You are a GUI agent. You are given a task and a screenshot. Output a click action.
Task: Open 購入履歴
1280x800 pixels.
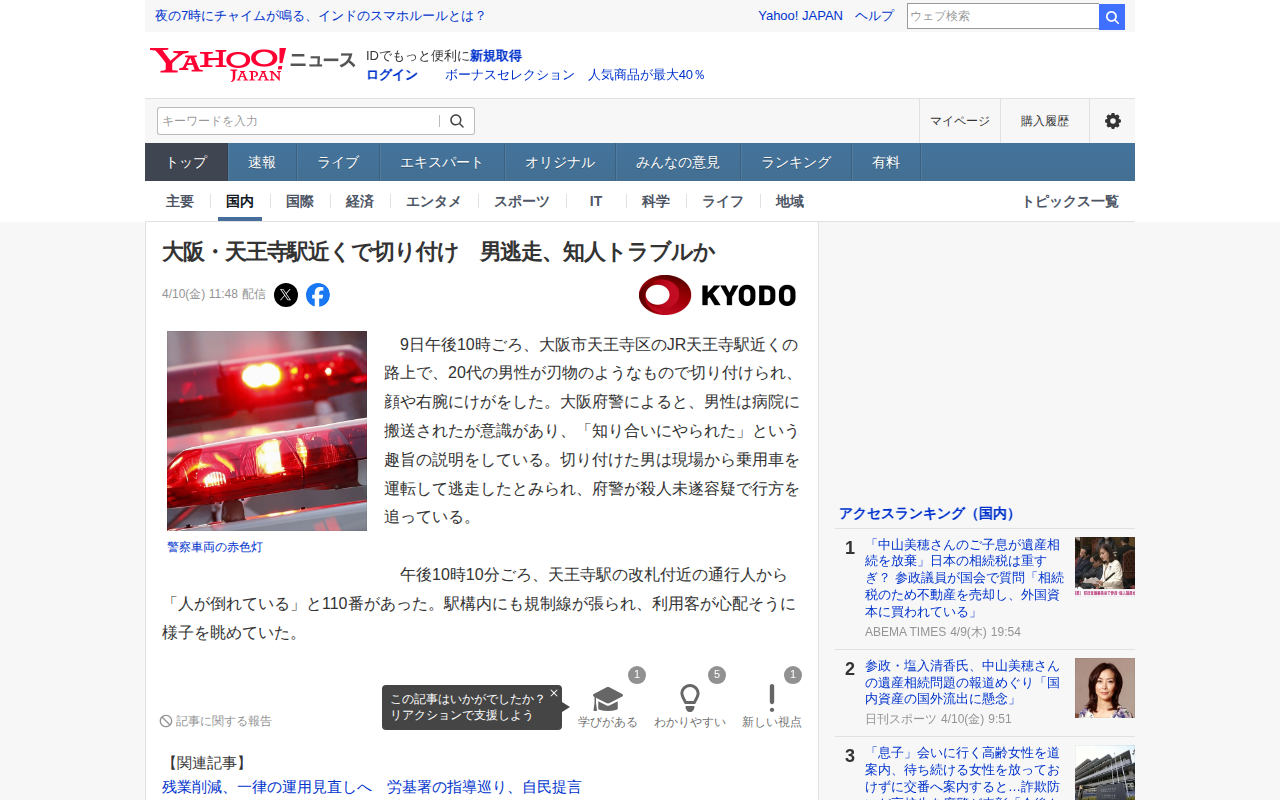tap(1045, 121)
